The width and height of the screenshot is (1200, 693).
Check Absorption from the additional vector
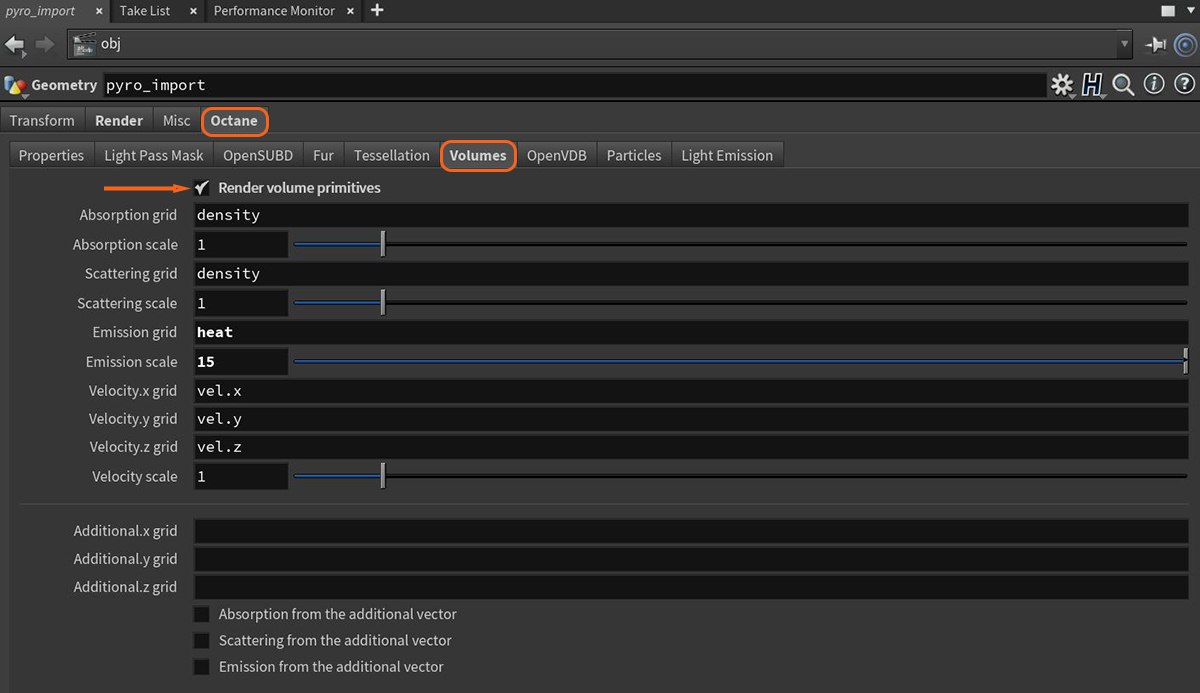point(201,614)
